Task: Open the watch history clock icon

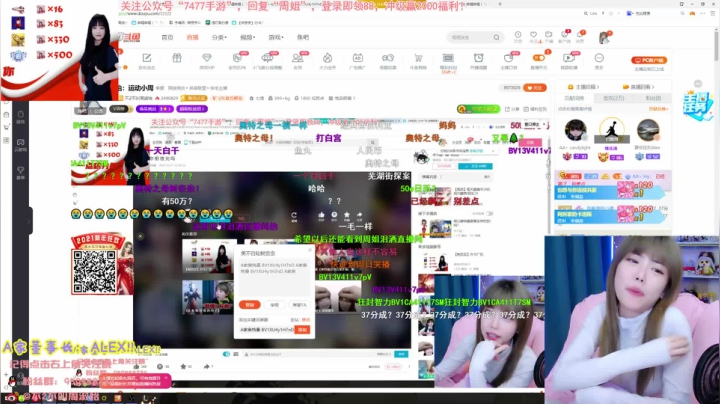Action: [518, 35]
